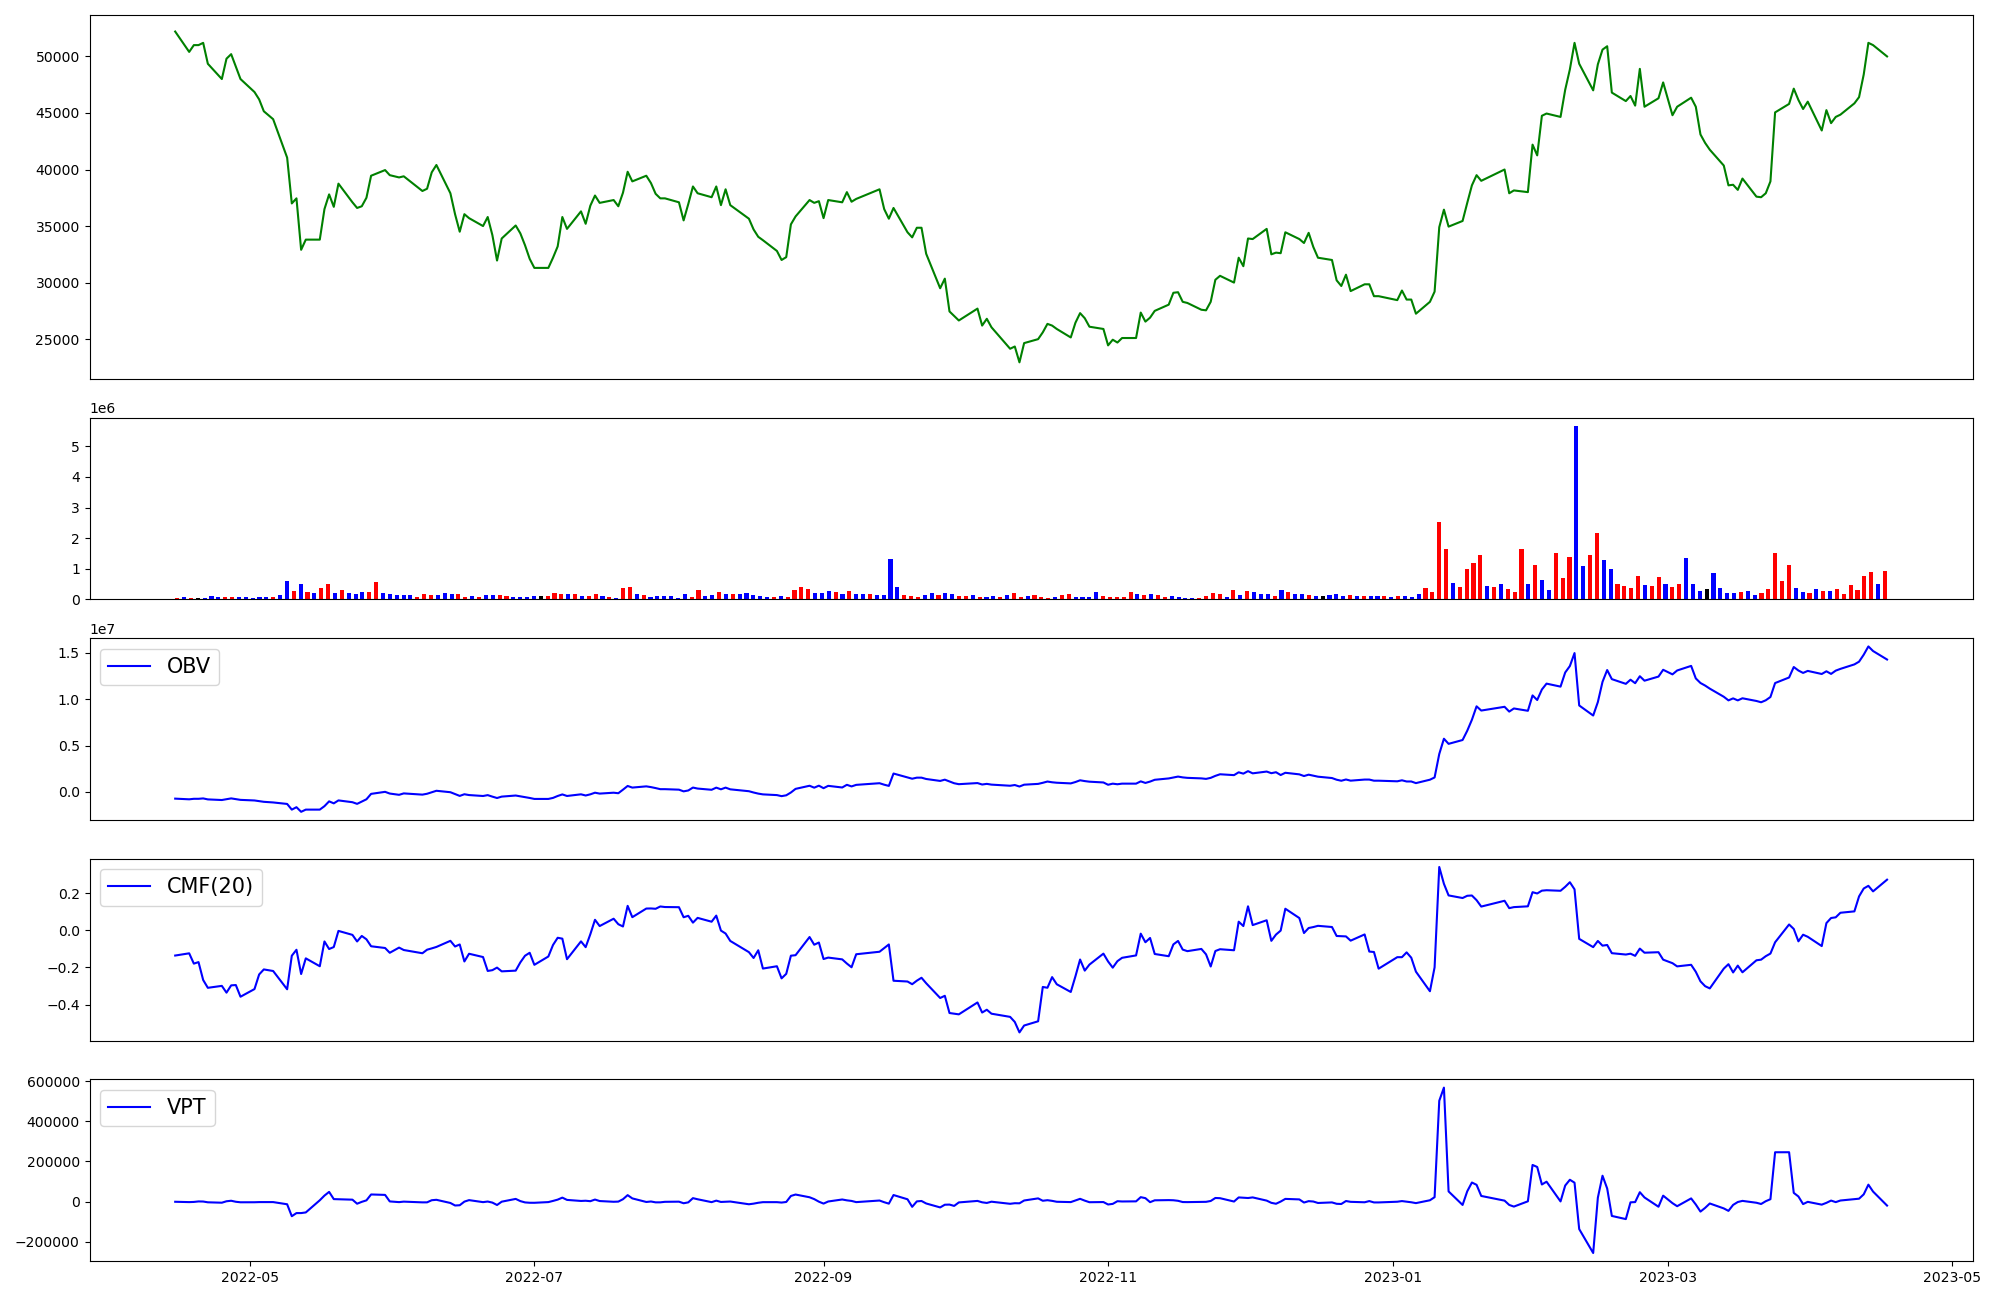Image resolution: width=2000 pixels, height=1300 pixels.
Task: Click the 2023-01 x-axis date label
Action: 1393,1276
